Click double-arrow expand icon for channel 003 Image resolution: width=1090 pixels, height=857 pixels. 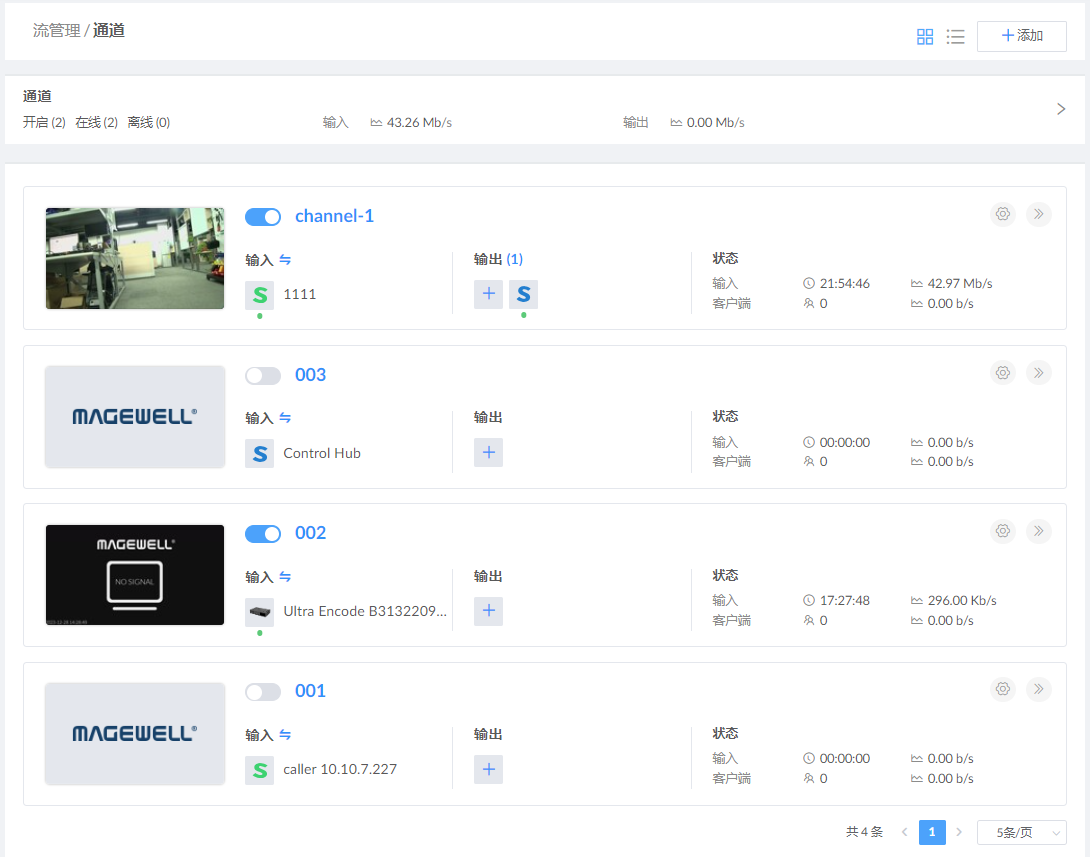tap(1039, 373)
